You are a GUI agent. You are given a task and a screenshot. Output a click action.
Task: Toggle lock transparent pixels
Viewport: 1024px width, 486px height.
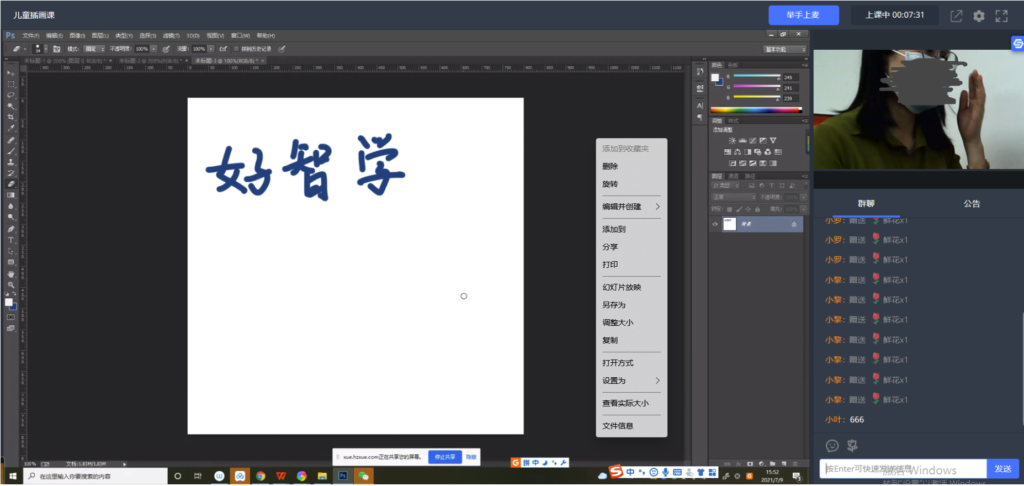click(x=729, y=210)
